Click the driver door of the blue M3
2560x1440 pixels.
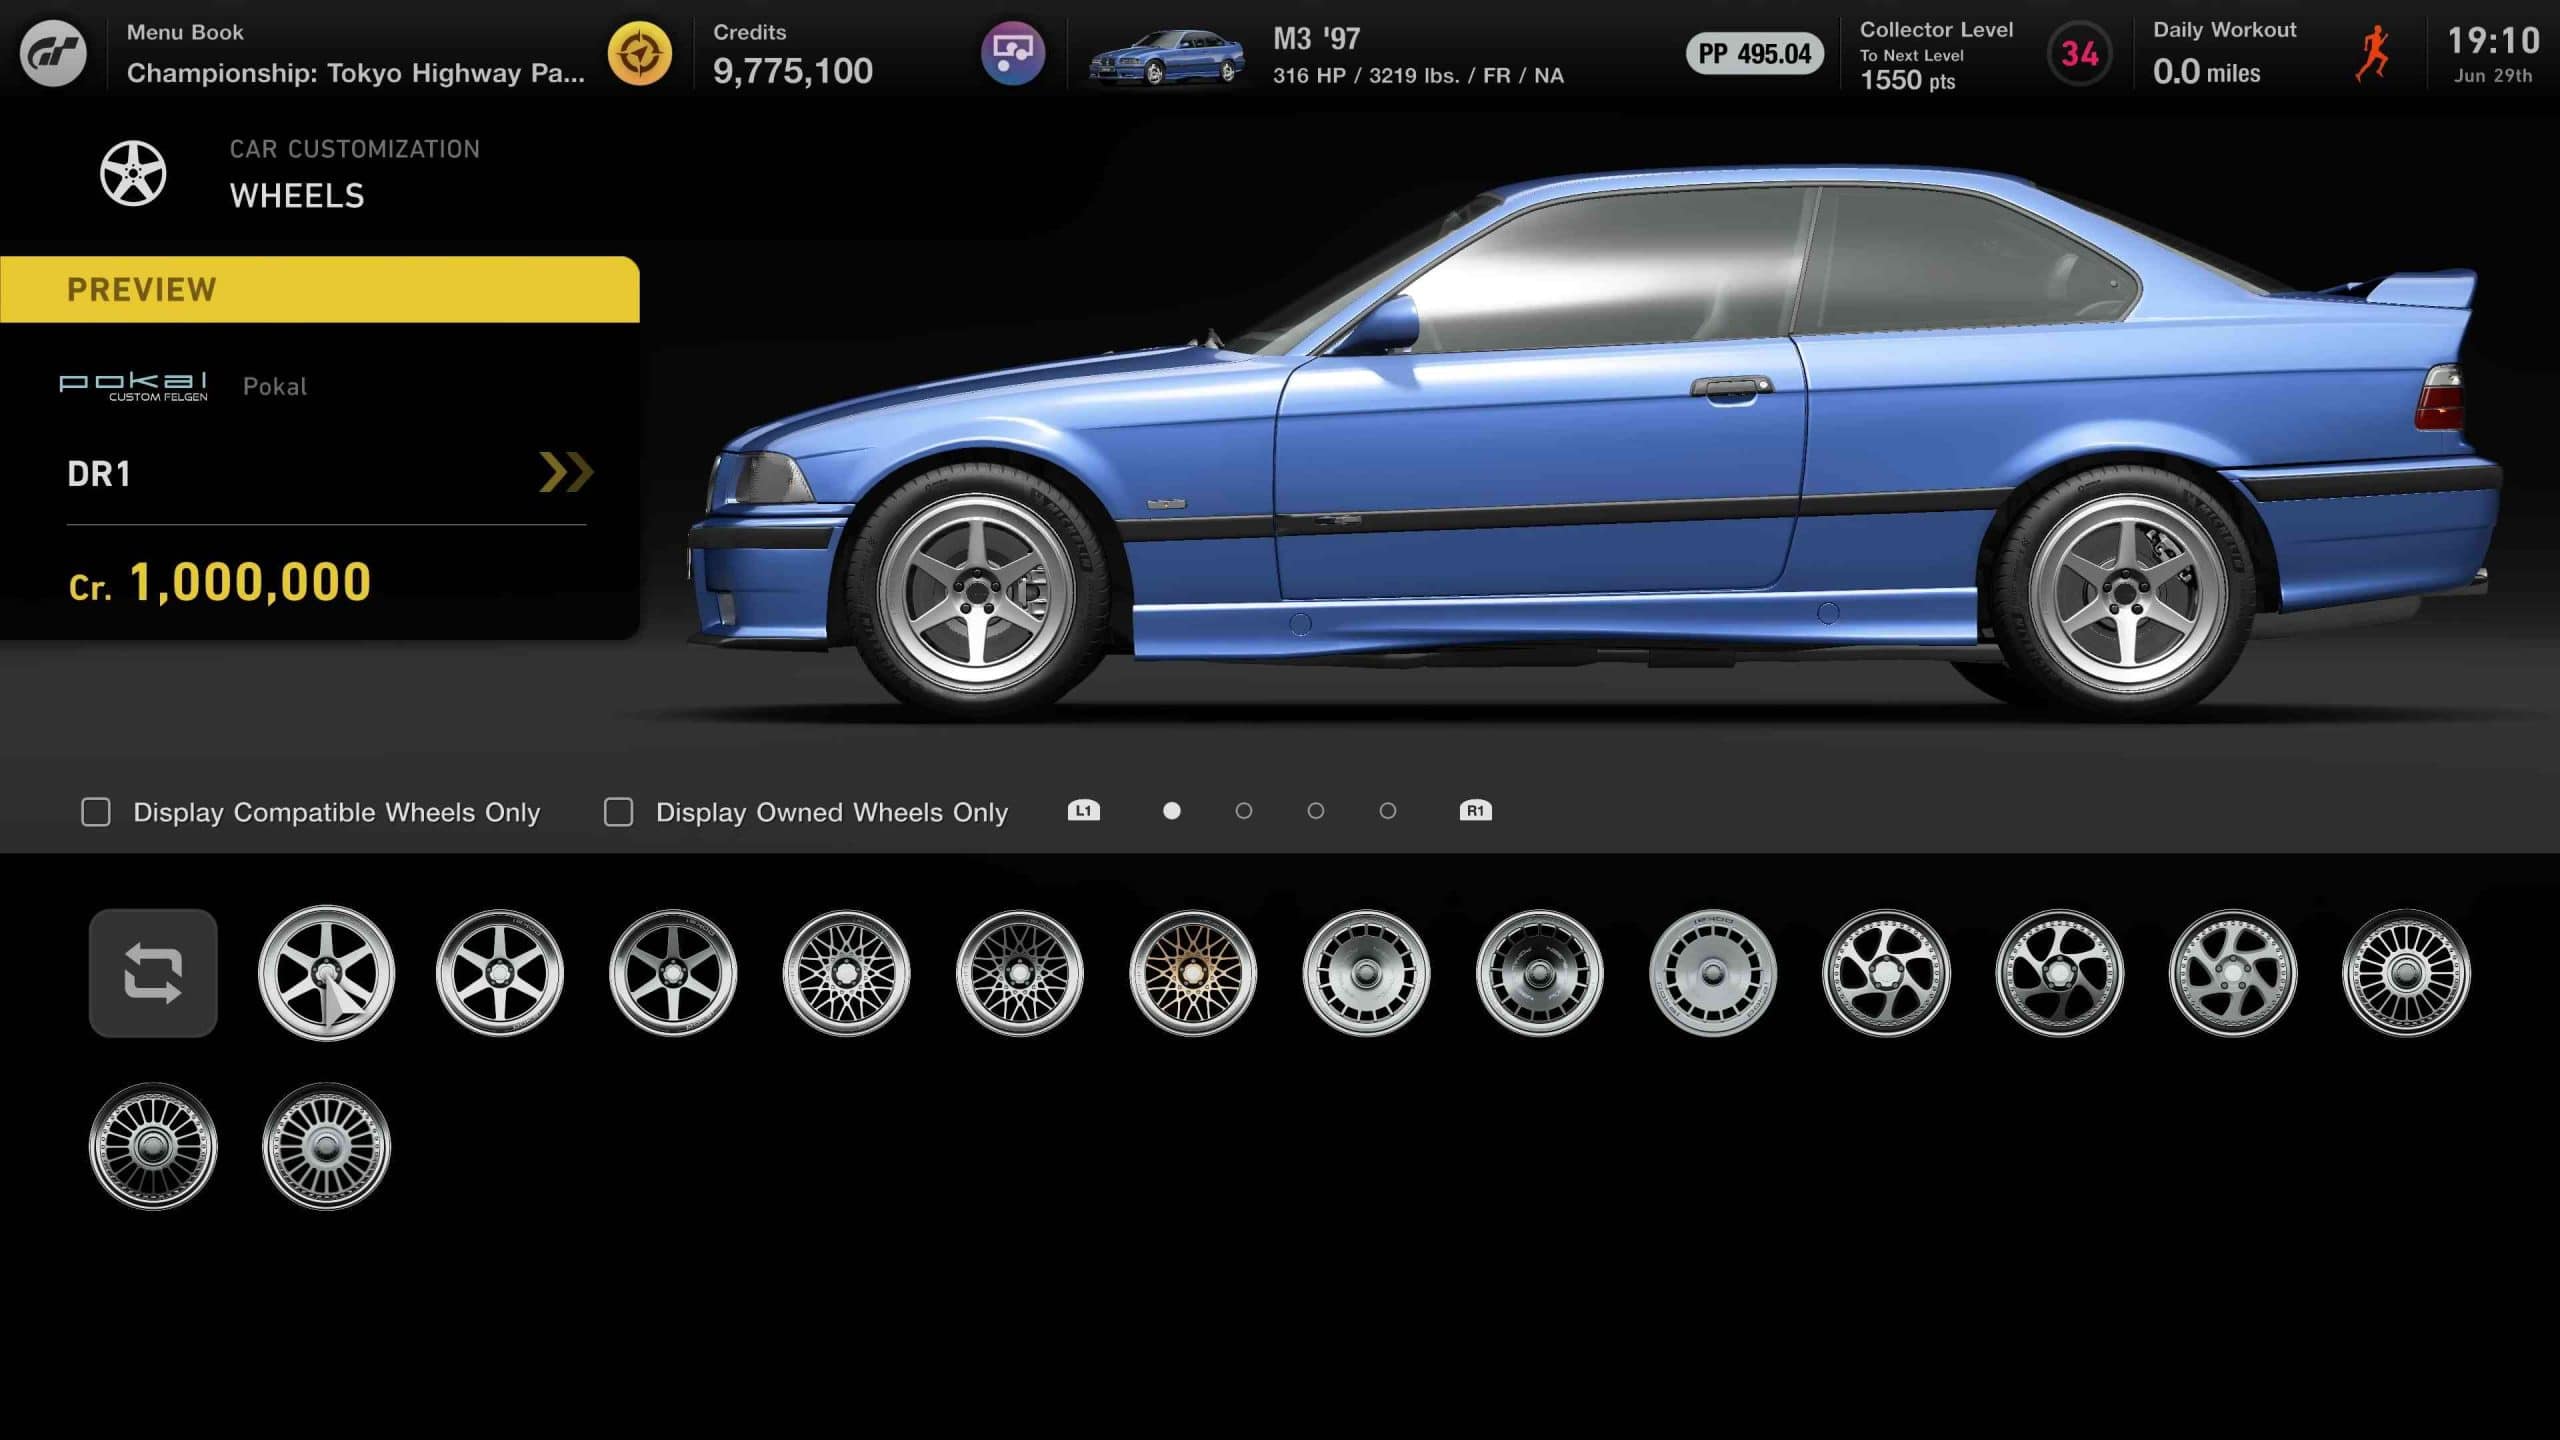point(1540,470)
